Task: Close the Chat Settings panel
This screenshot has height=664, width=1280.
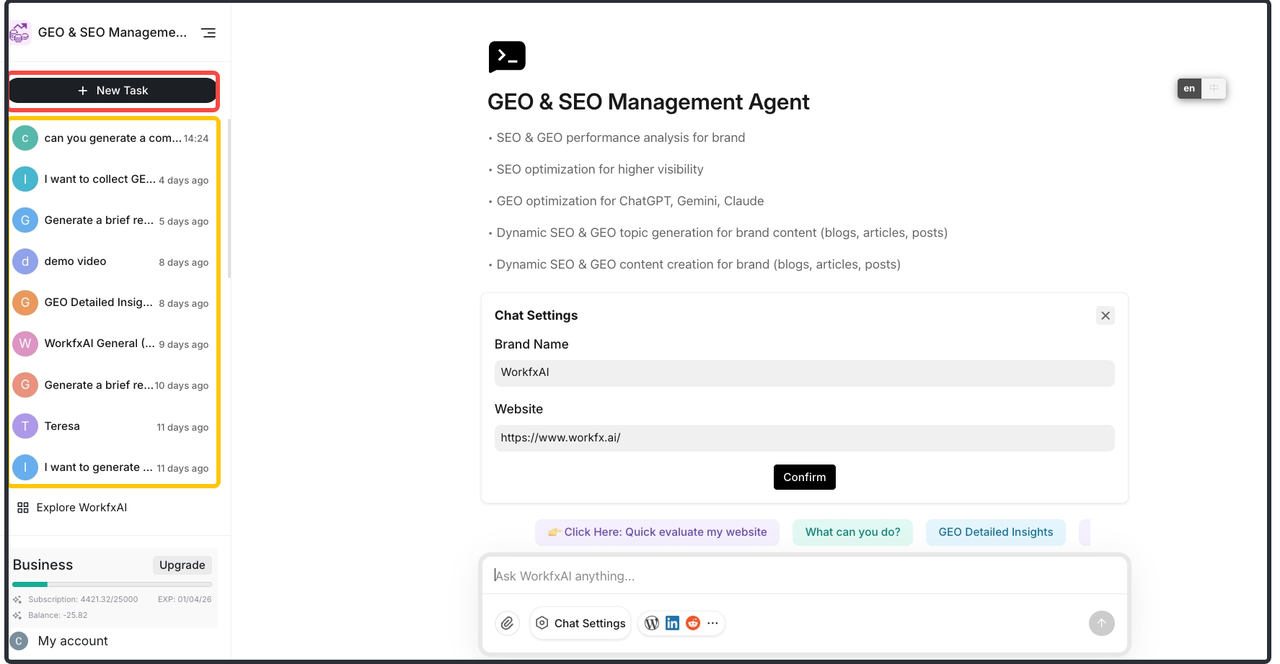Action: (1105, 316)
